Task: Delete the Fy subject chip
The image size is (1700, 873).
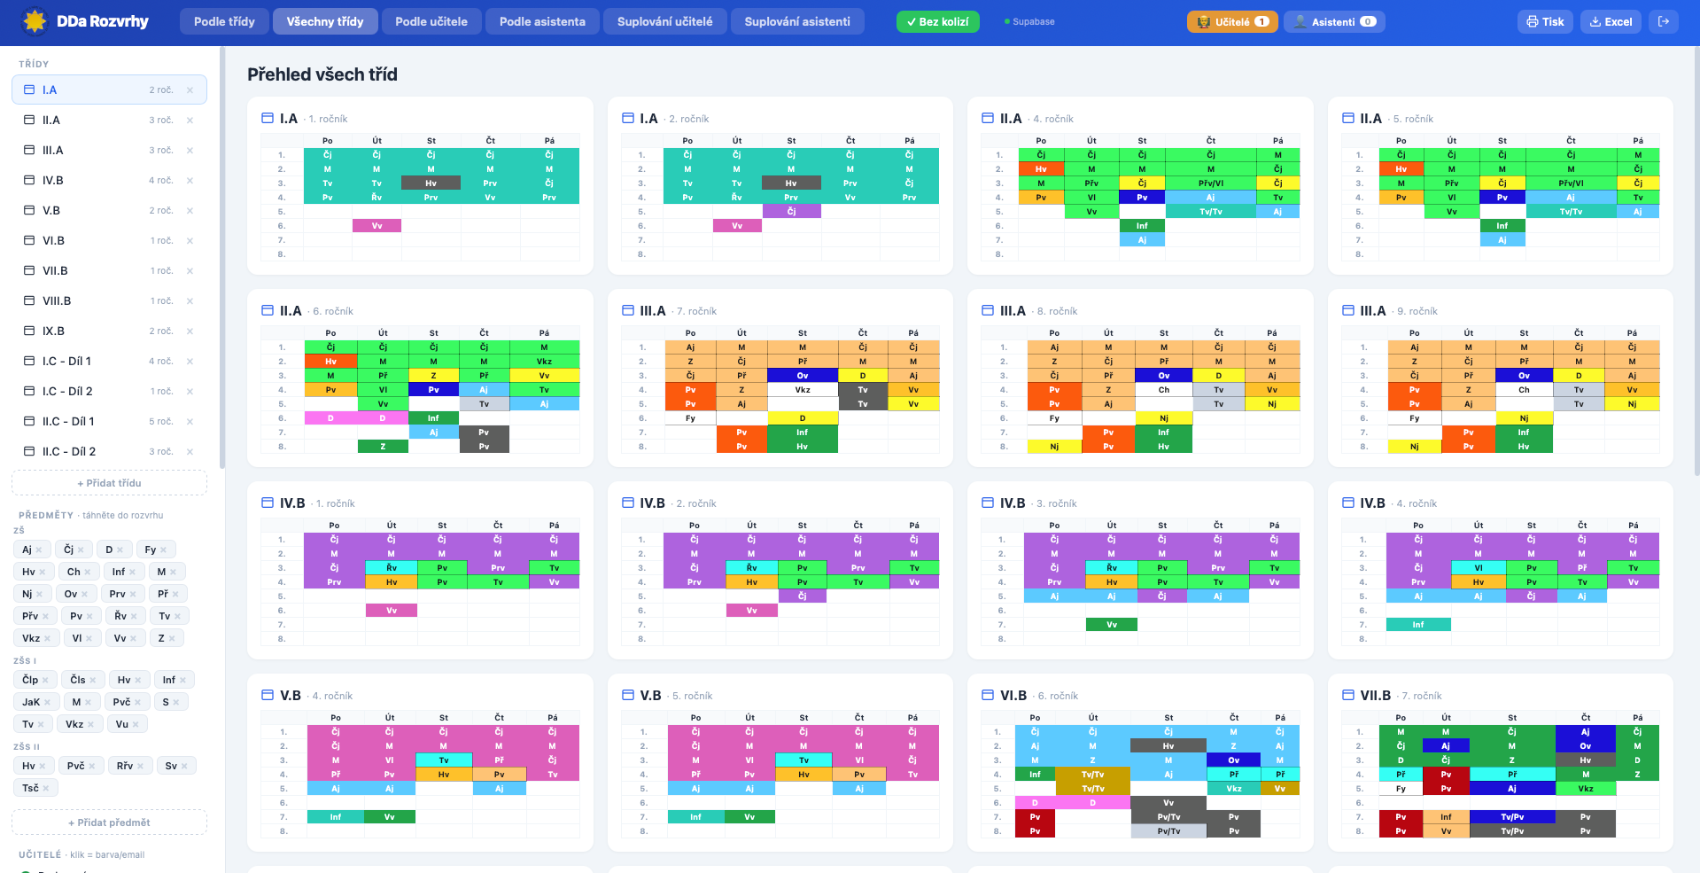Action: [x=164, y=550]
